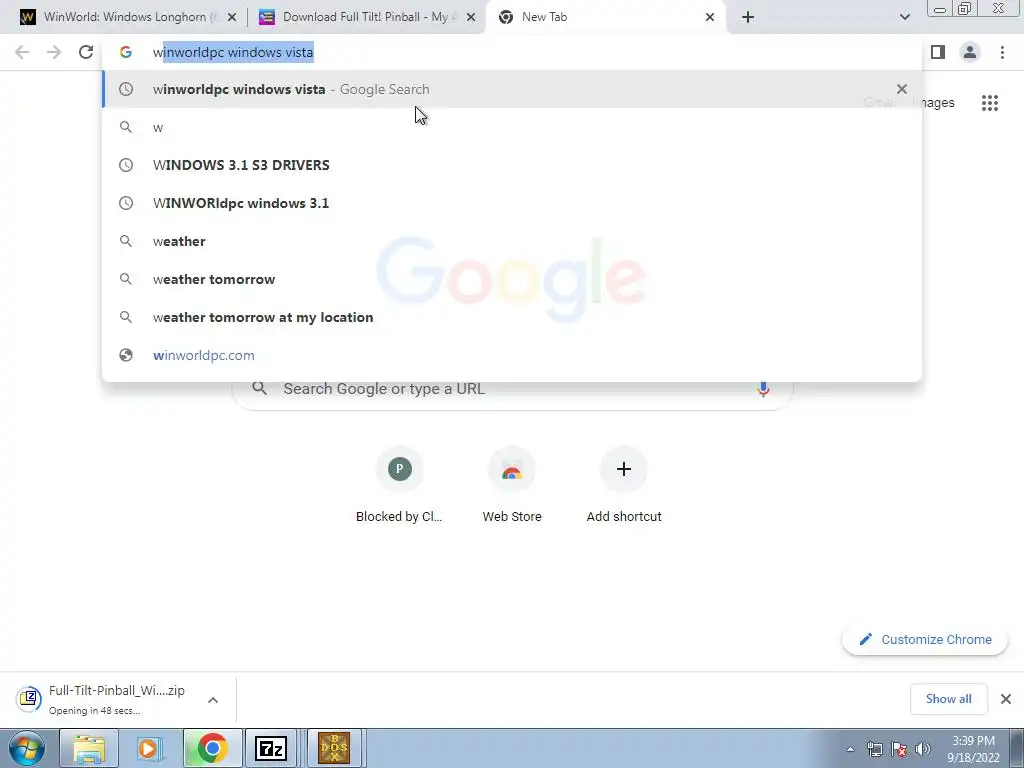Click the clock icon beside WINDOWS 3.1 S3 DRIVERS
1024x768 pixels.
coord(126,165)
